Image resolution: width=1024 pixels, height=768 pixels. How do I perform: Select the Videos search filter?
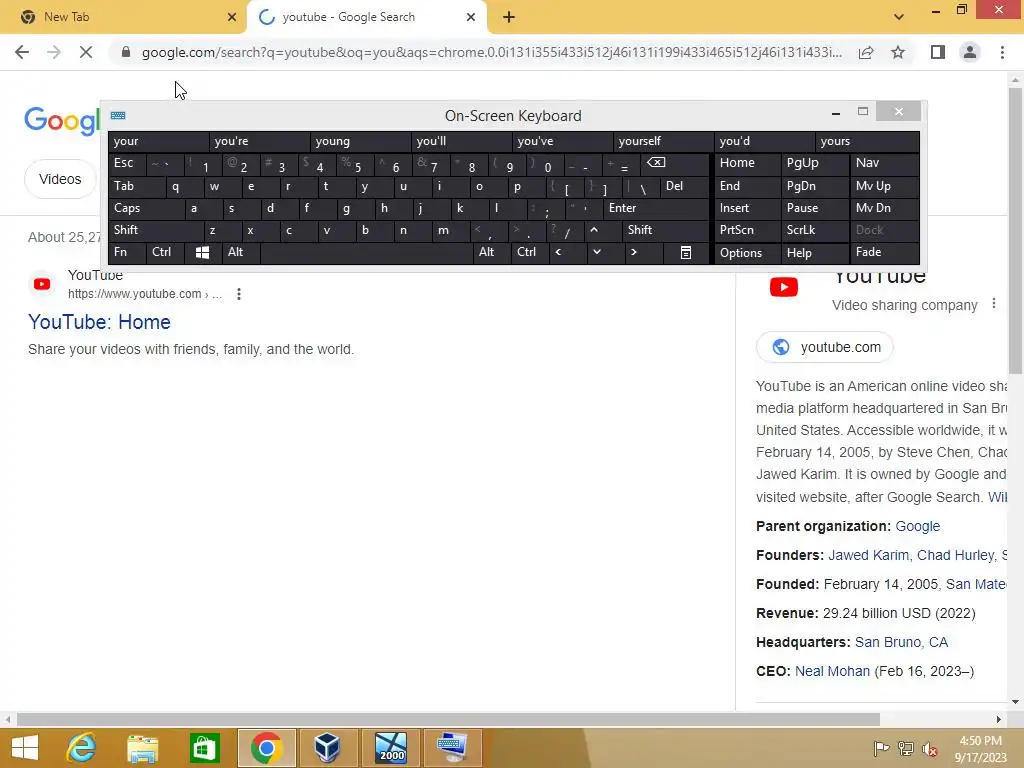[x=60, y=179]
